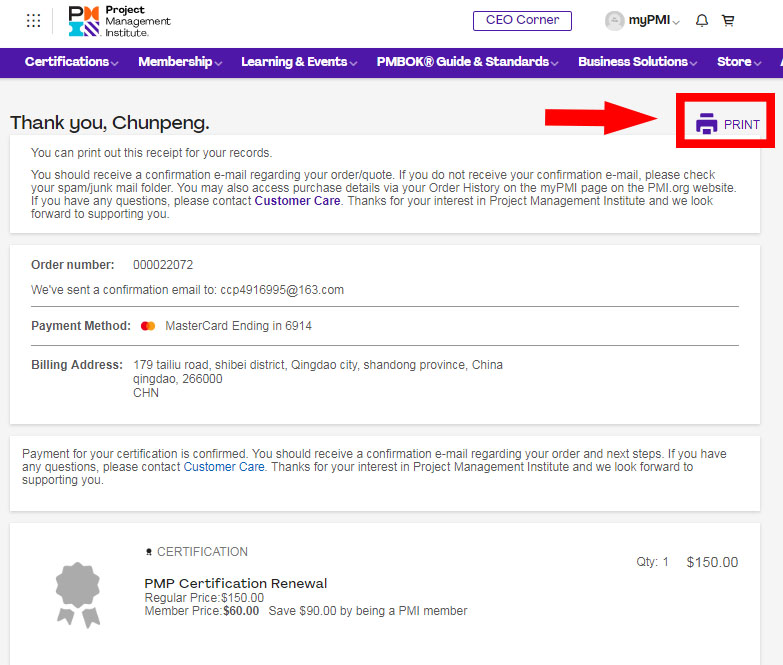Screen dimensions: 783x665
Task: Click the certification ribbon badge image
Action: (78, 595)
